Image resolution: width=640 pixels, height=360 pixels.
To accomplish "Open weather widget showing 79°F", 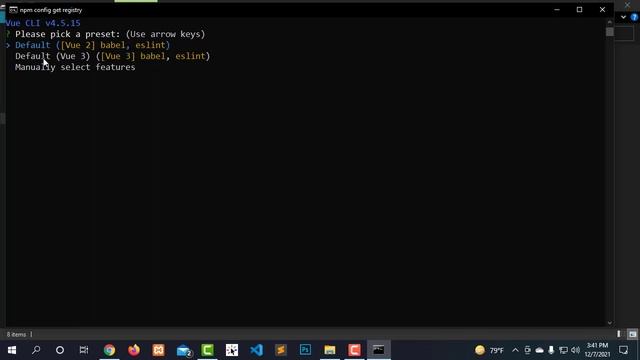I will (489, 350).
